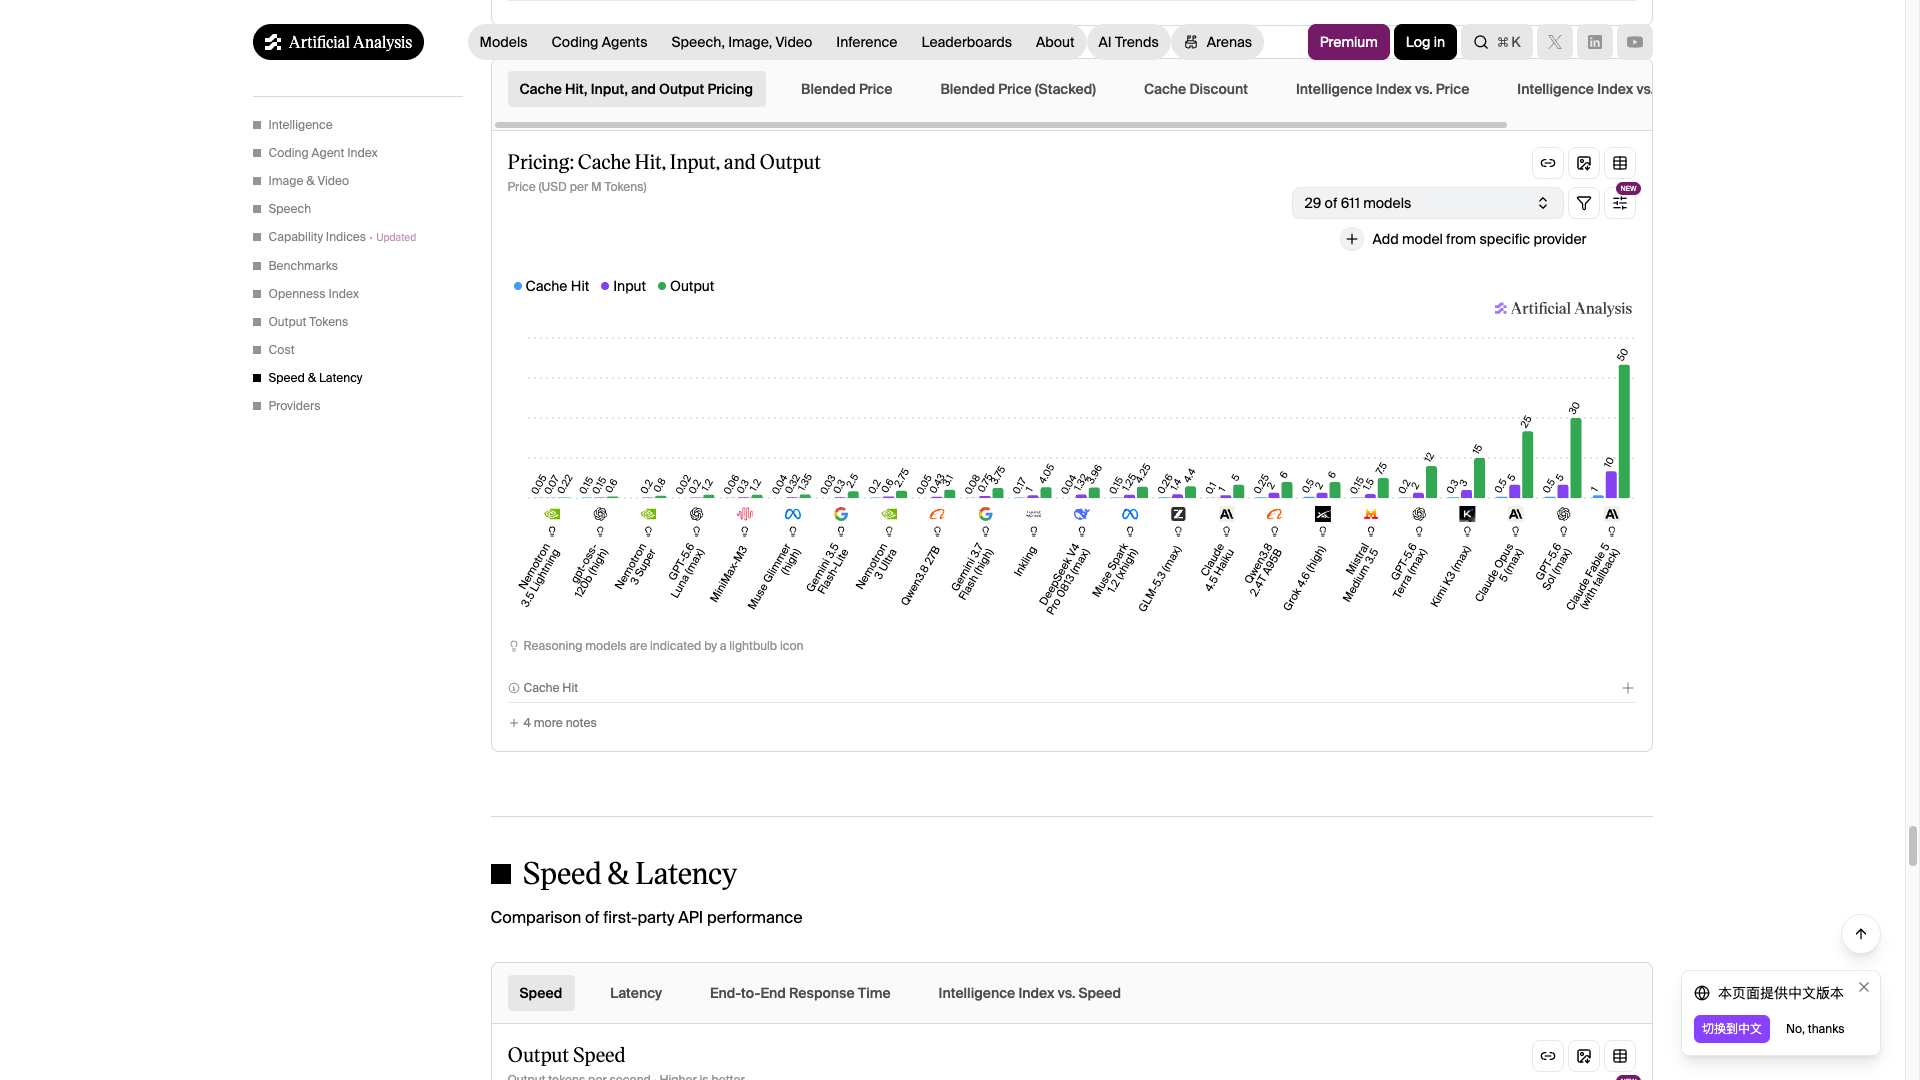The width and height of the screenshot is (1920, 1080).
Task: Copy link to Output Speed chart
Action: [1547, 1056]
